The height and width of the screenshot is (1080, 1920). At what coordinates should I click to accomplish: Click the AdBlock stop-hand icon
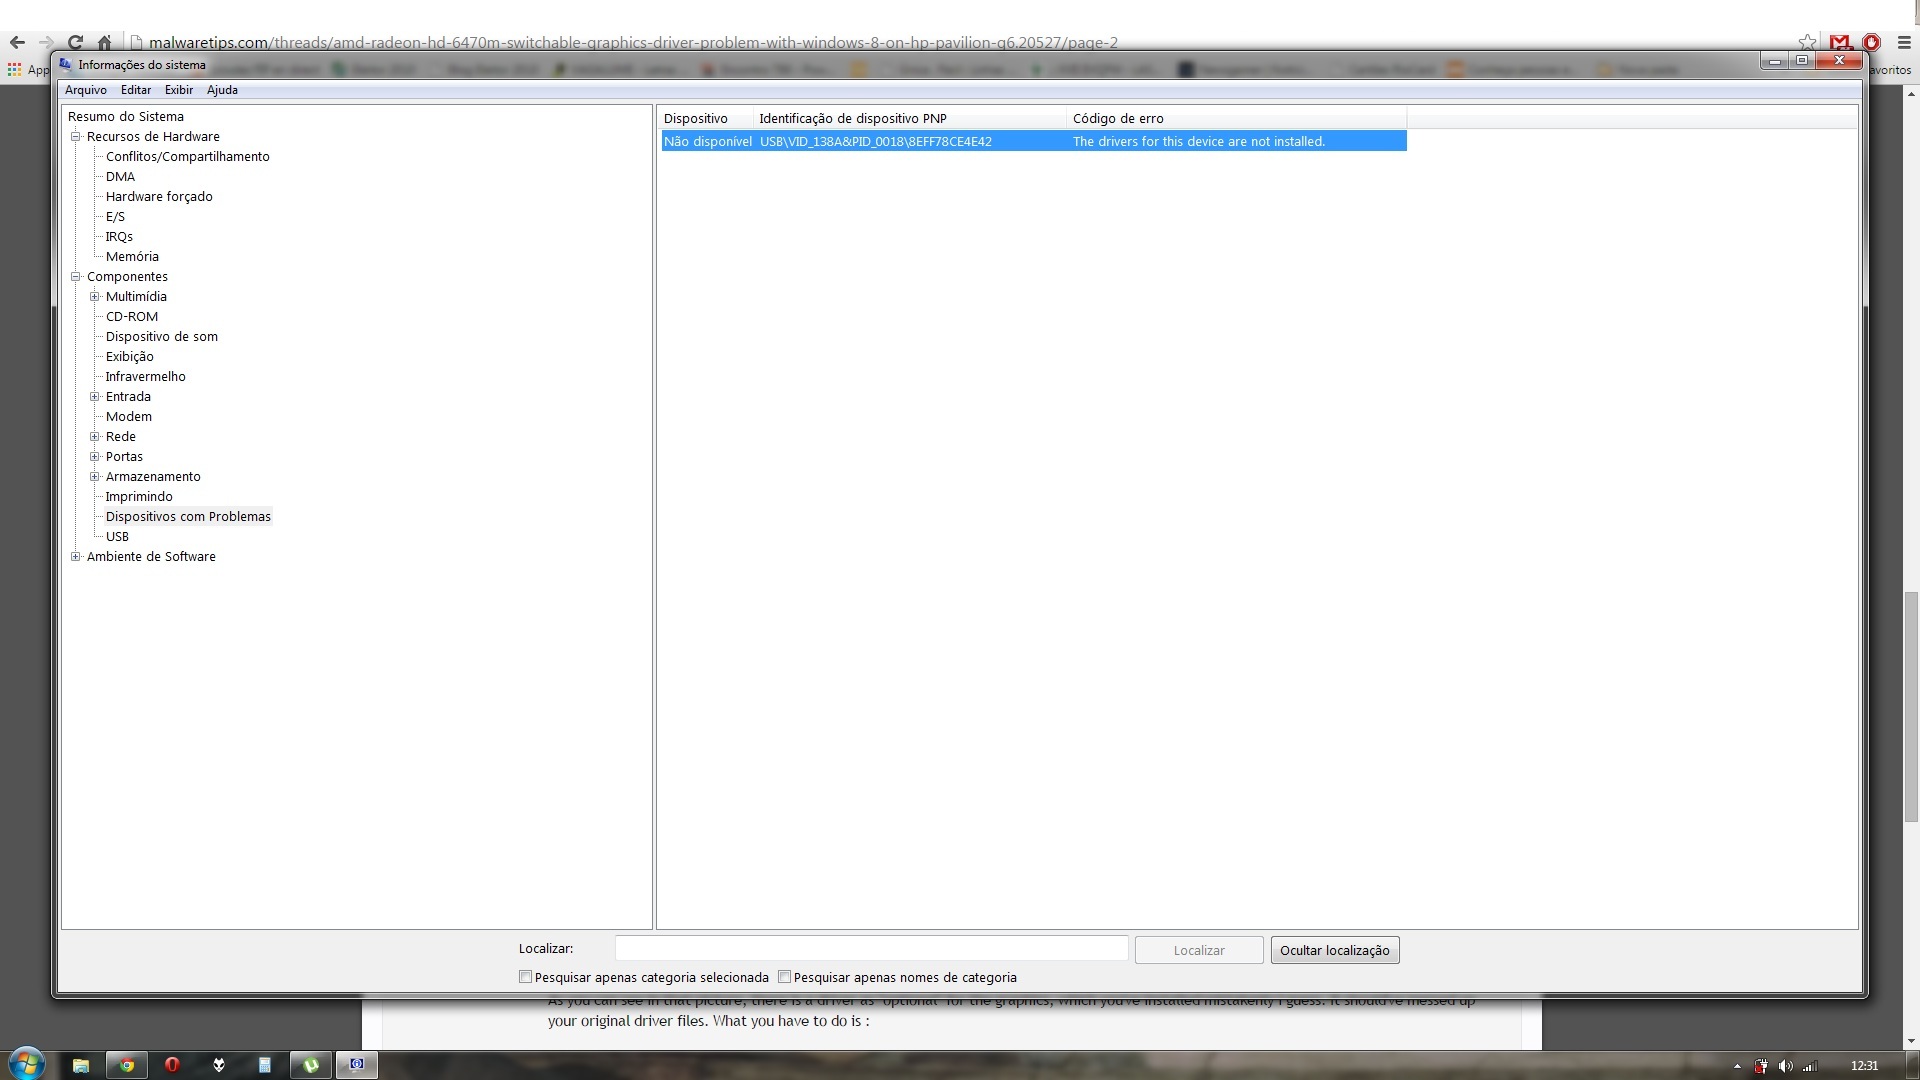tap(1871, 42)
